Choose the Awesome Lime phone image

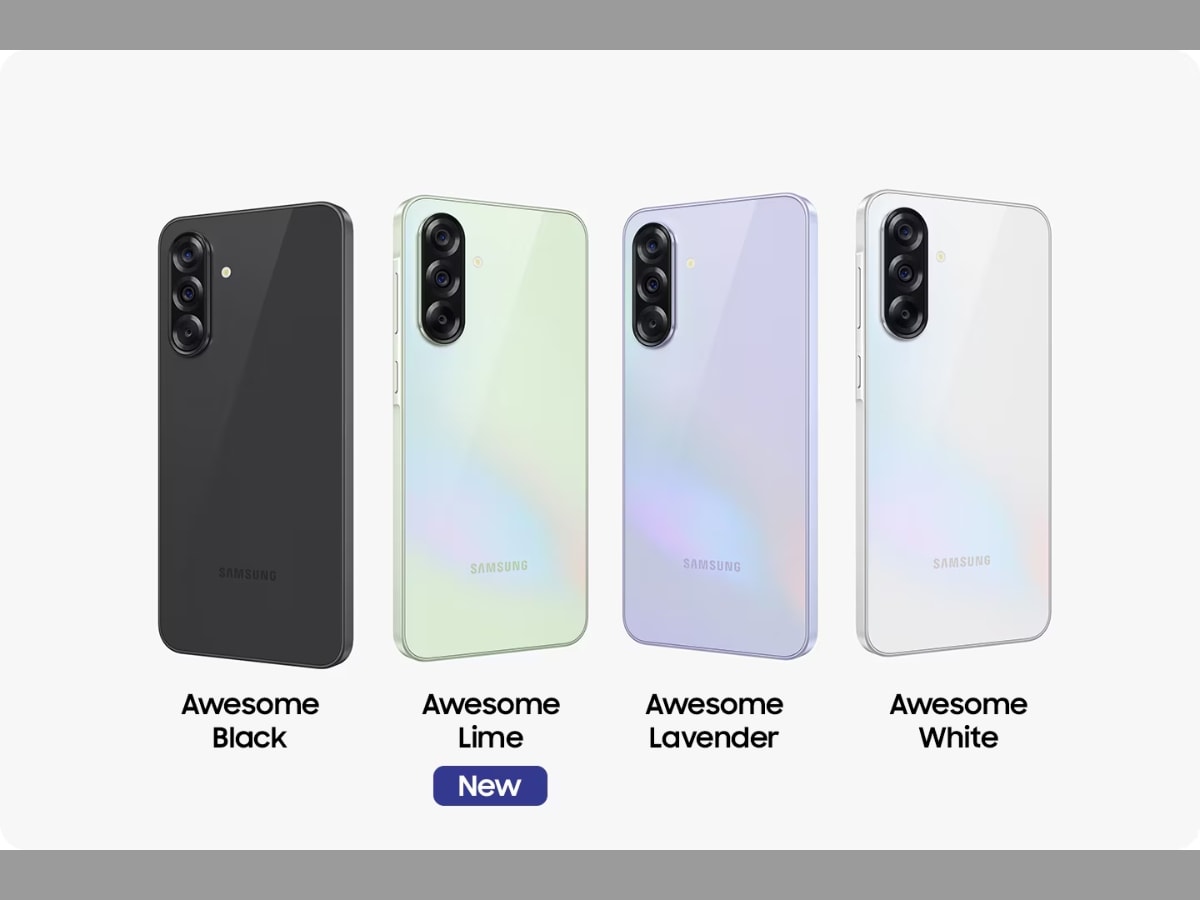[490, 428]
